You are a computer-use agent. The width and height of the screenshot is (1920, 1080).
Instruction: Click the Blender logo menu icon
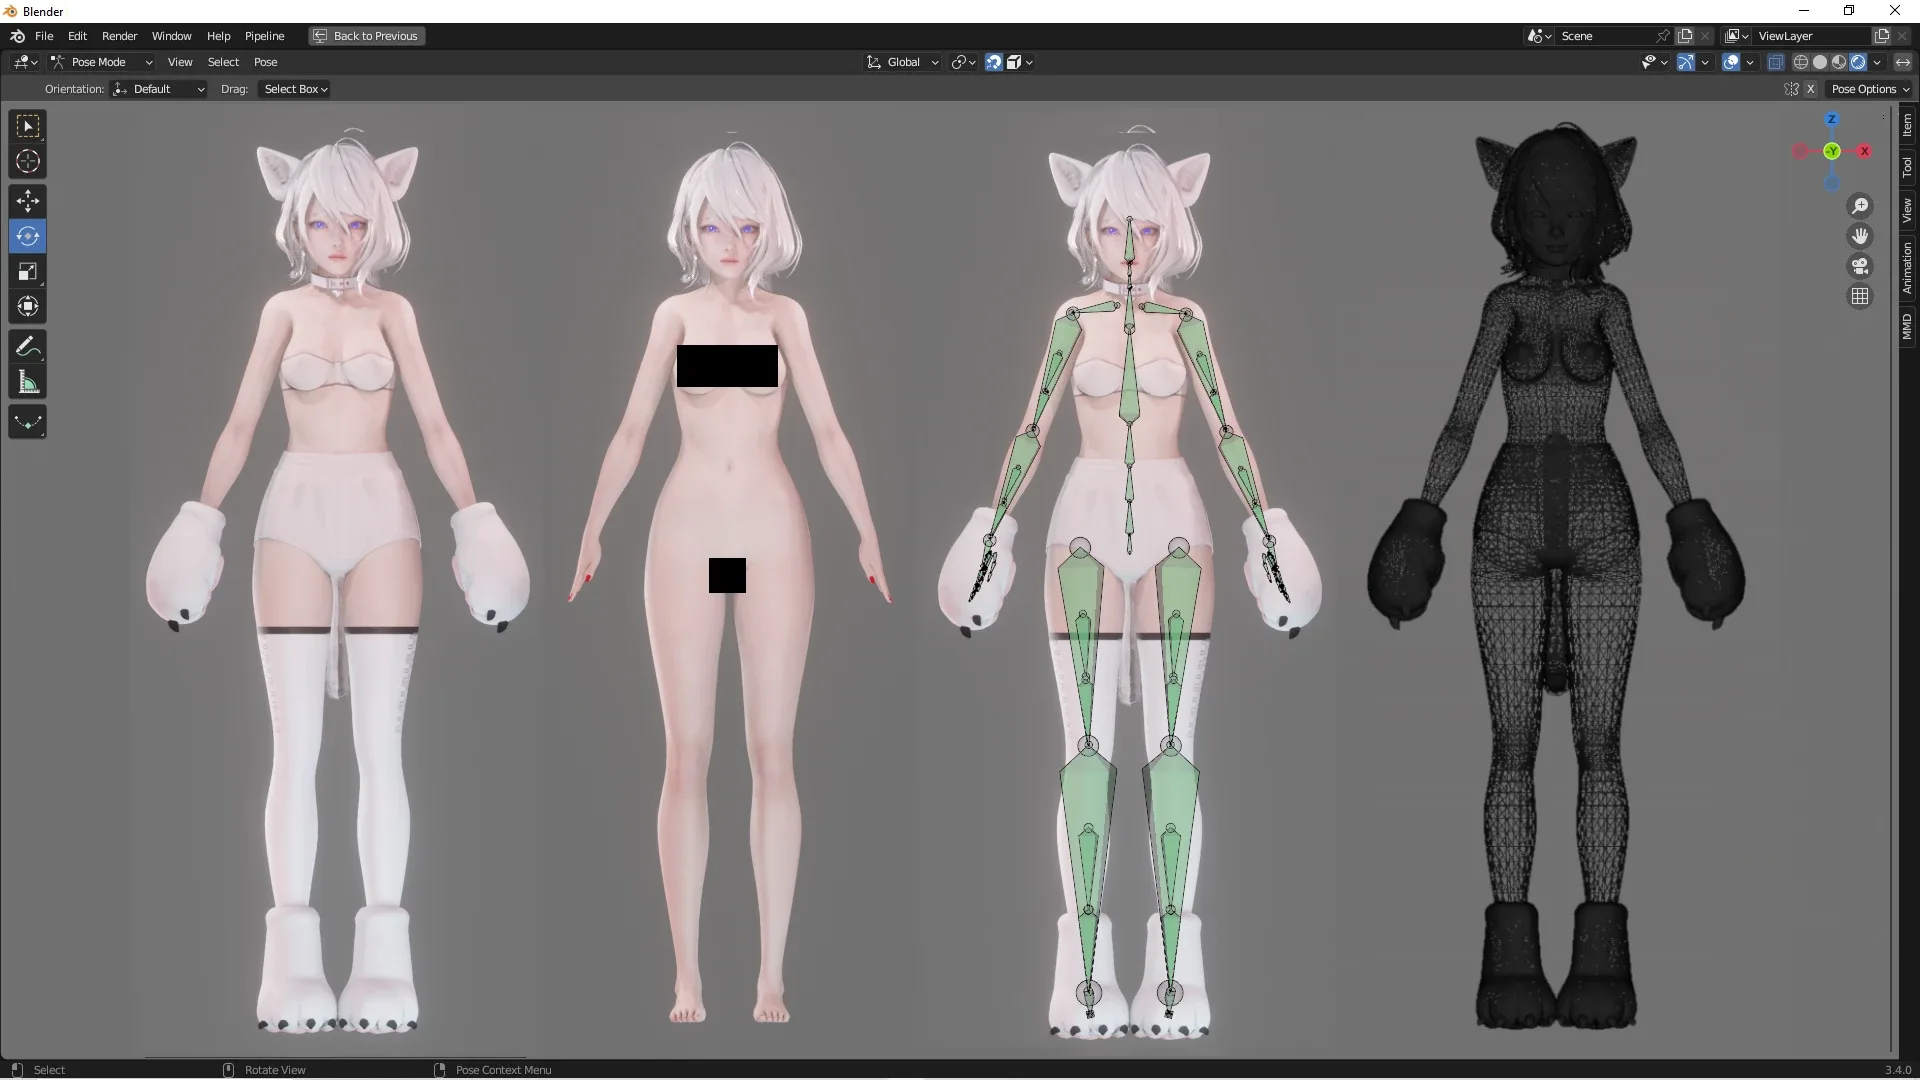pyautogui.click(x=17, y=36)
